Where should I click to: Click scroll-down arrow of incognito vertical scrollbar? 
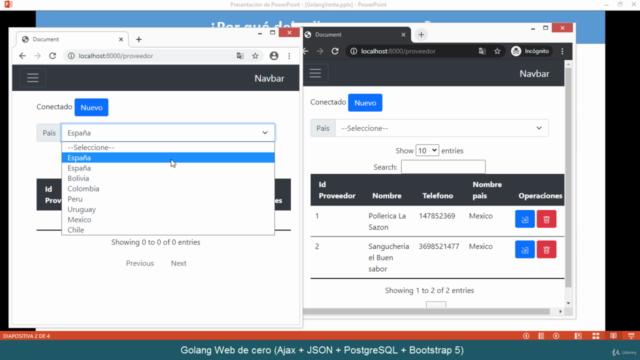click(568, 303)
